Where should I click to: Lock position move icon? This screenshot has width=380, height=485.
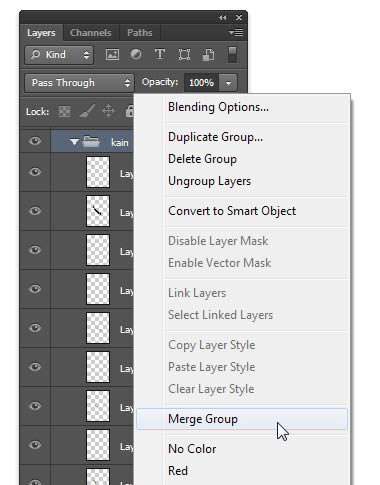108,111
